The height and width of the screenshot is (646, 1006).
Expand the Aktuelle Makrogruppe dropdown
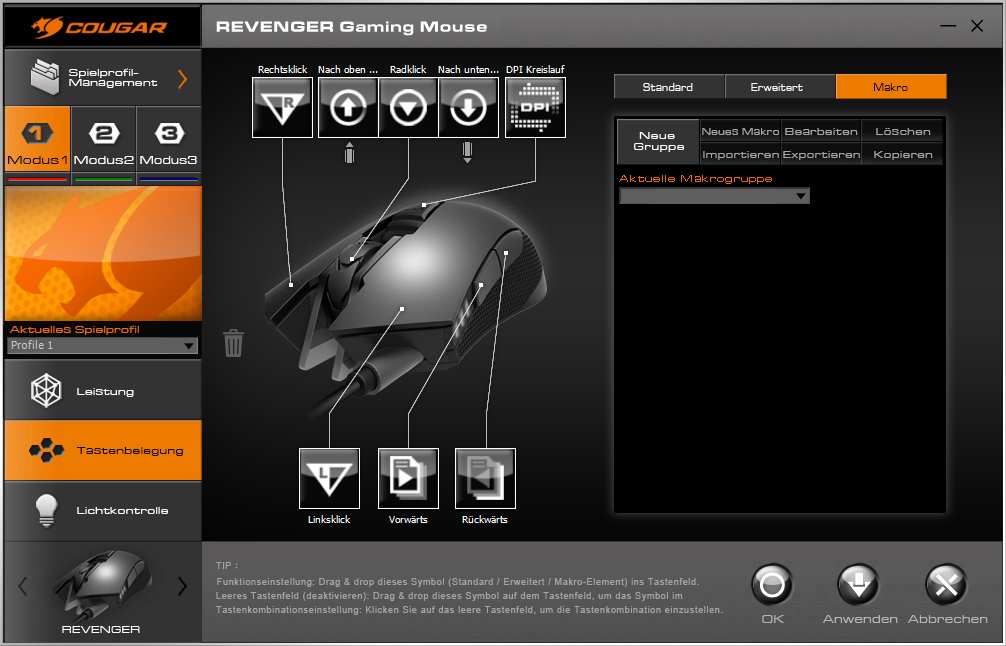(714, 196)
